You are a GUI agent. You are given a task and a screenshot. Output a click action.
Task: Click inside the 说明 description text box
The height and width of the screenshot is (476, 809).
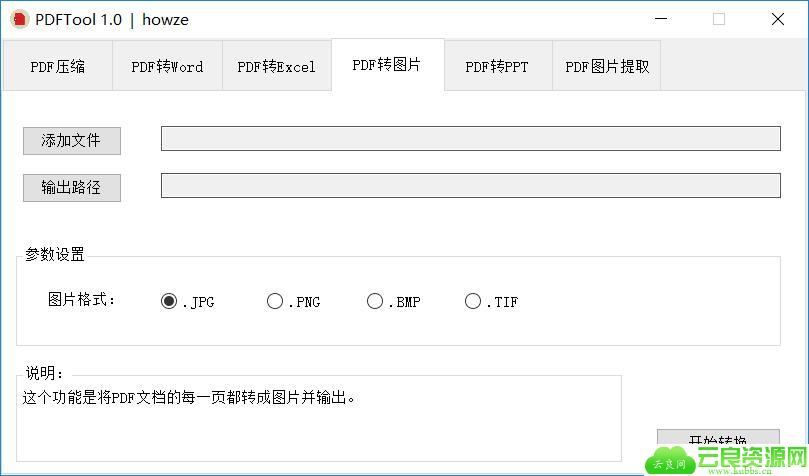pyautogui.click(x=320, y=420)
